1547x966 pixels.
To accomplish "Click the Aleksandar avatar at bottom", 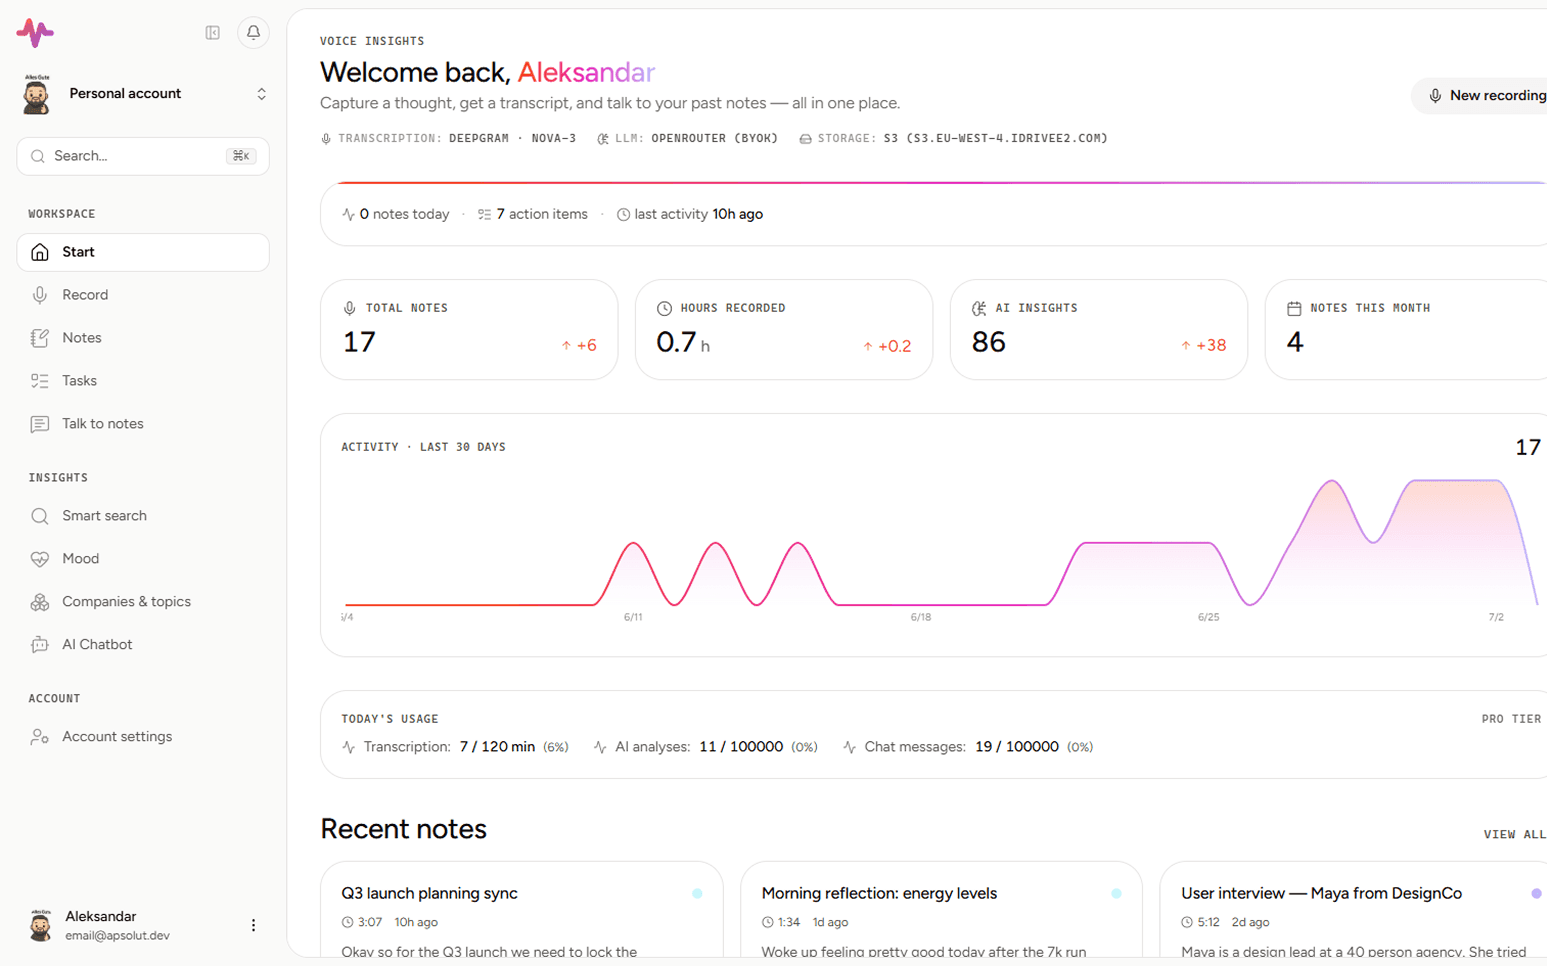I will coord(40,926).
